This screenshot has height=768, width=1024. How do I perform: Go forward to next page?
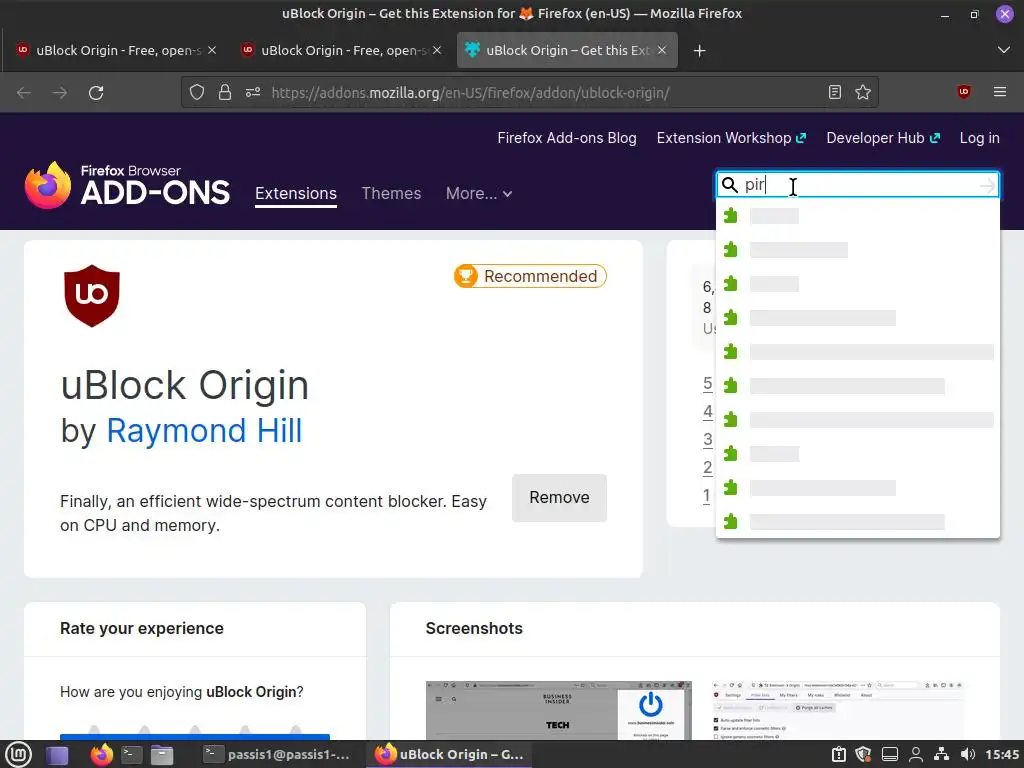pyautogui.click(x=60, y=93)
